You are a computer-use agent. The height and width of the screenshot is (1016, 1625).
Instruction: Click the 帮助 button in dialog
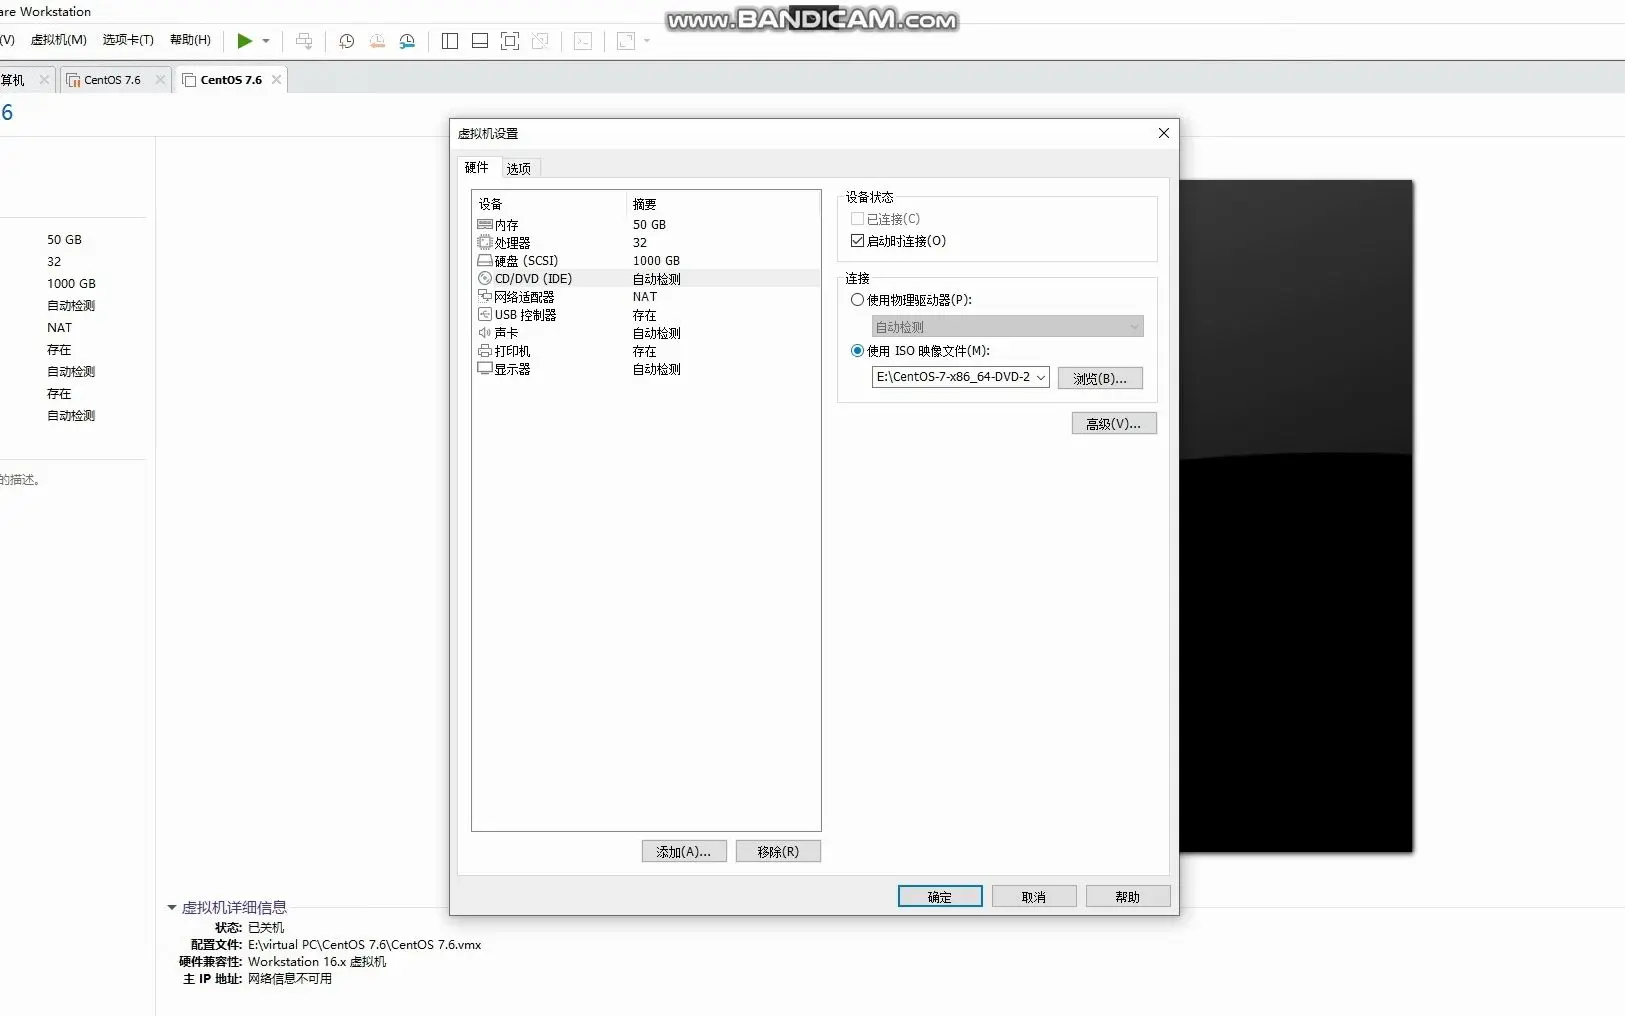(1128, 896)
